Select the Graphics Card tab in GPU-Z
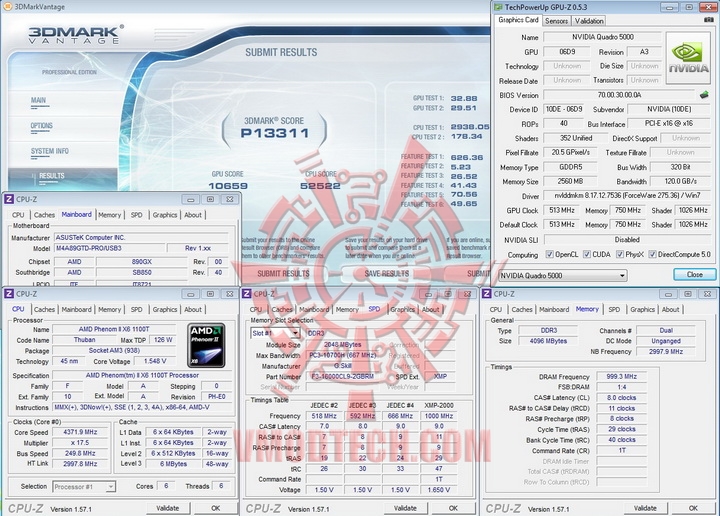 [x=518, y=20]
